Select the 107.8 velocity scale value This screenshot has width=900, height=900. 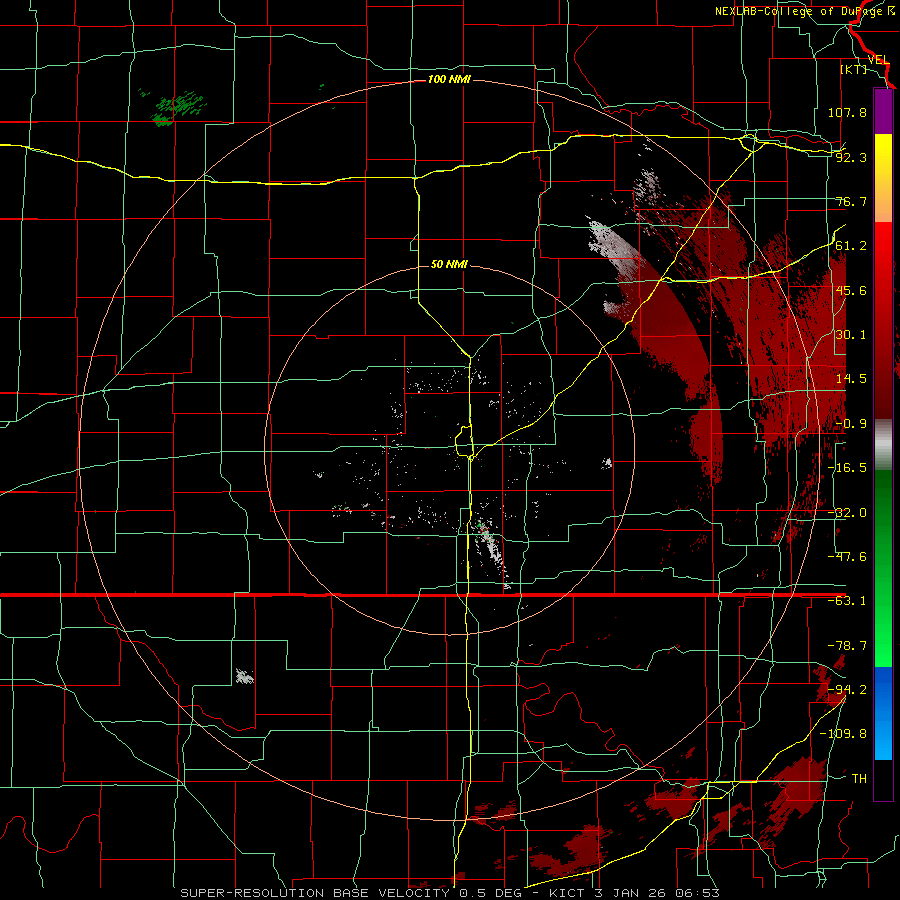847,112
